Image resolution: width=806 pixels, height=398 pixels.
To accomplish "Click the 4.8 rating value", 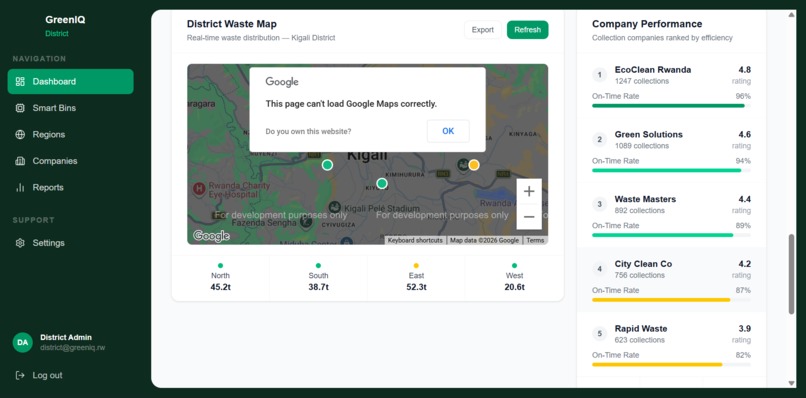I will tap(744, 70).
